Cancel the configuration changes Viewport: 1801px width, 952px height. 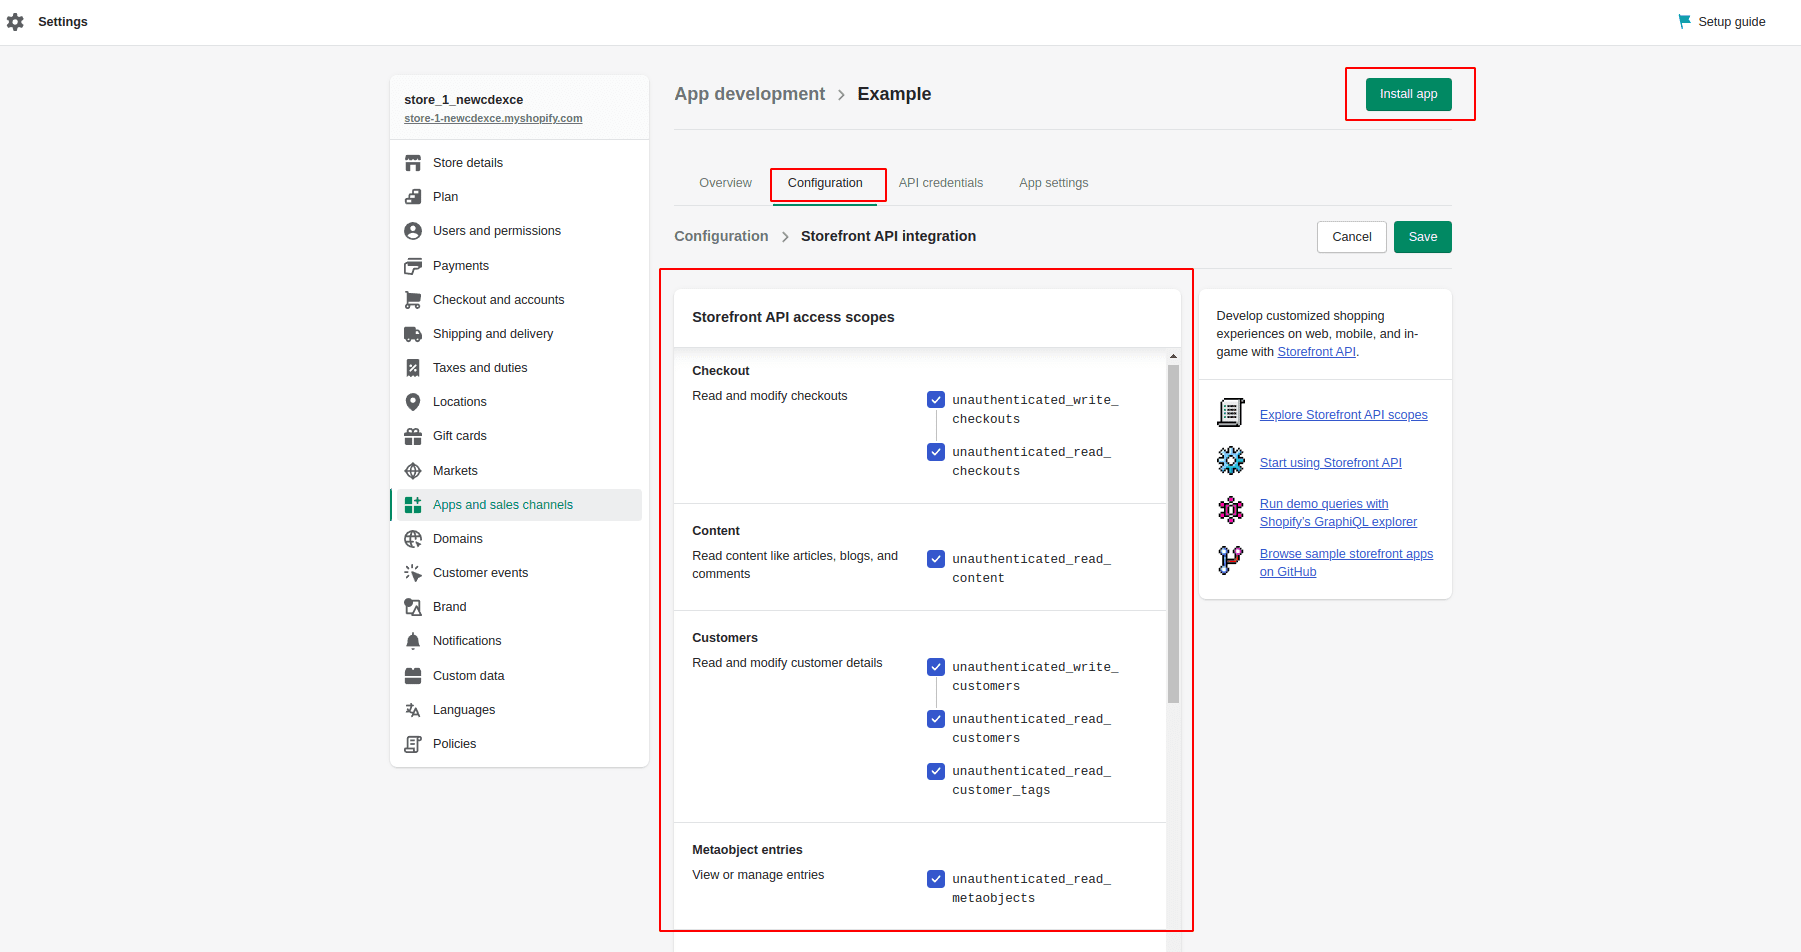[1352, 237]
